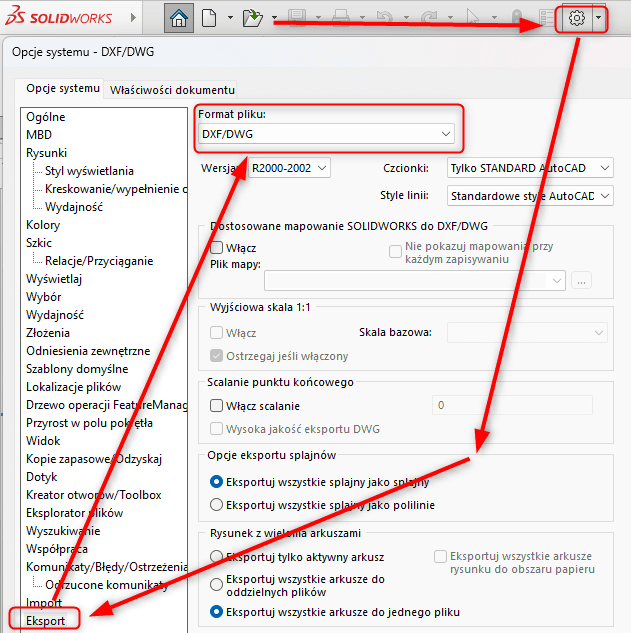Screen dimensions: 631x633
Task: Enable the Włącz scalanie checkbox
Action: (217, 406)
